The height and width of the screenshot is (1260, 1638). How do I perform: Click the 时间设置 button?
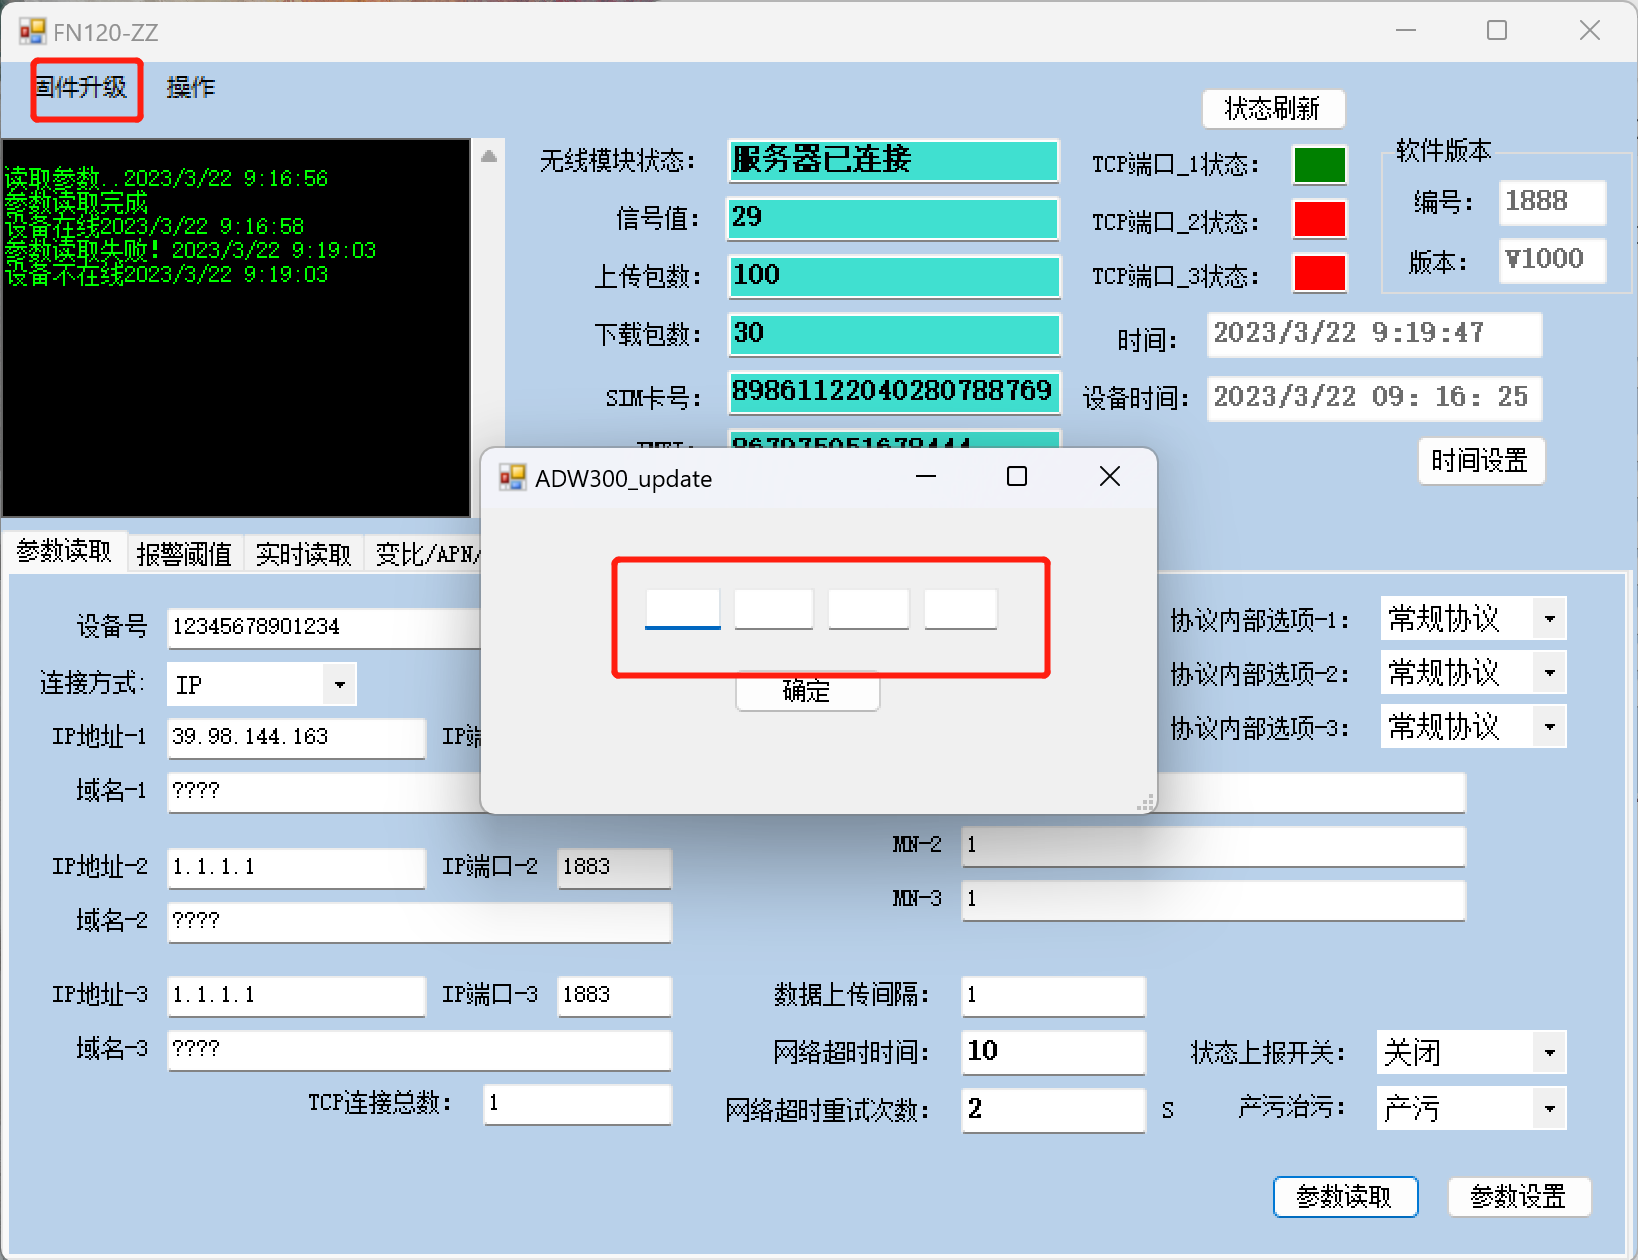pos(1480,461)
